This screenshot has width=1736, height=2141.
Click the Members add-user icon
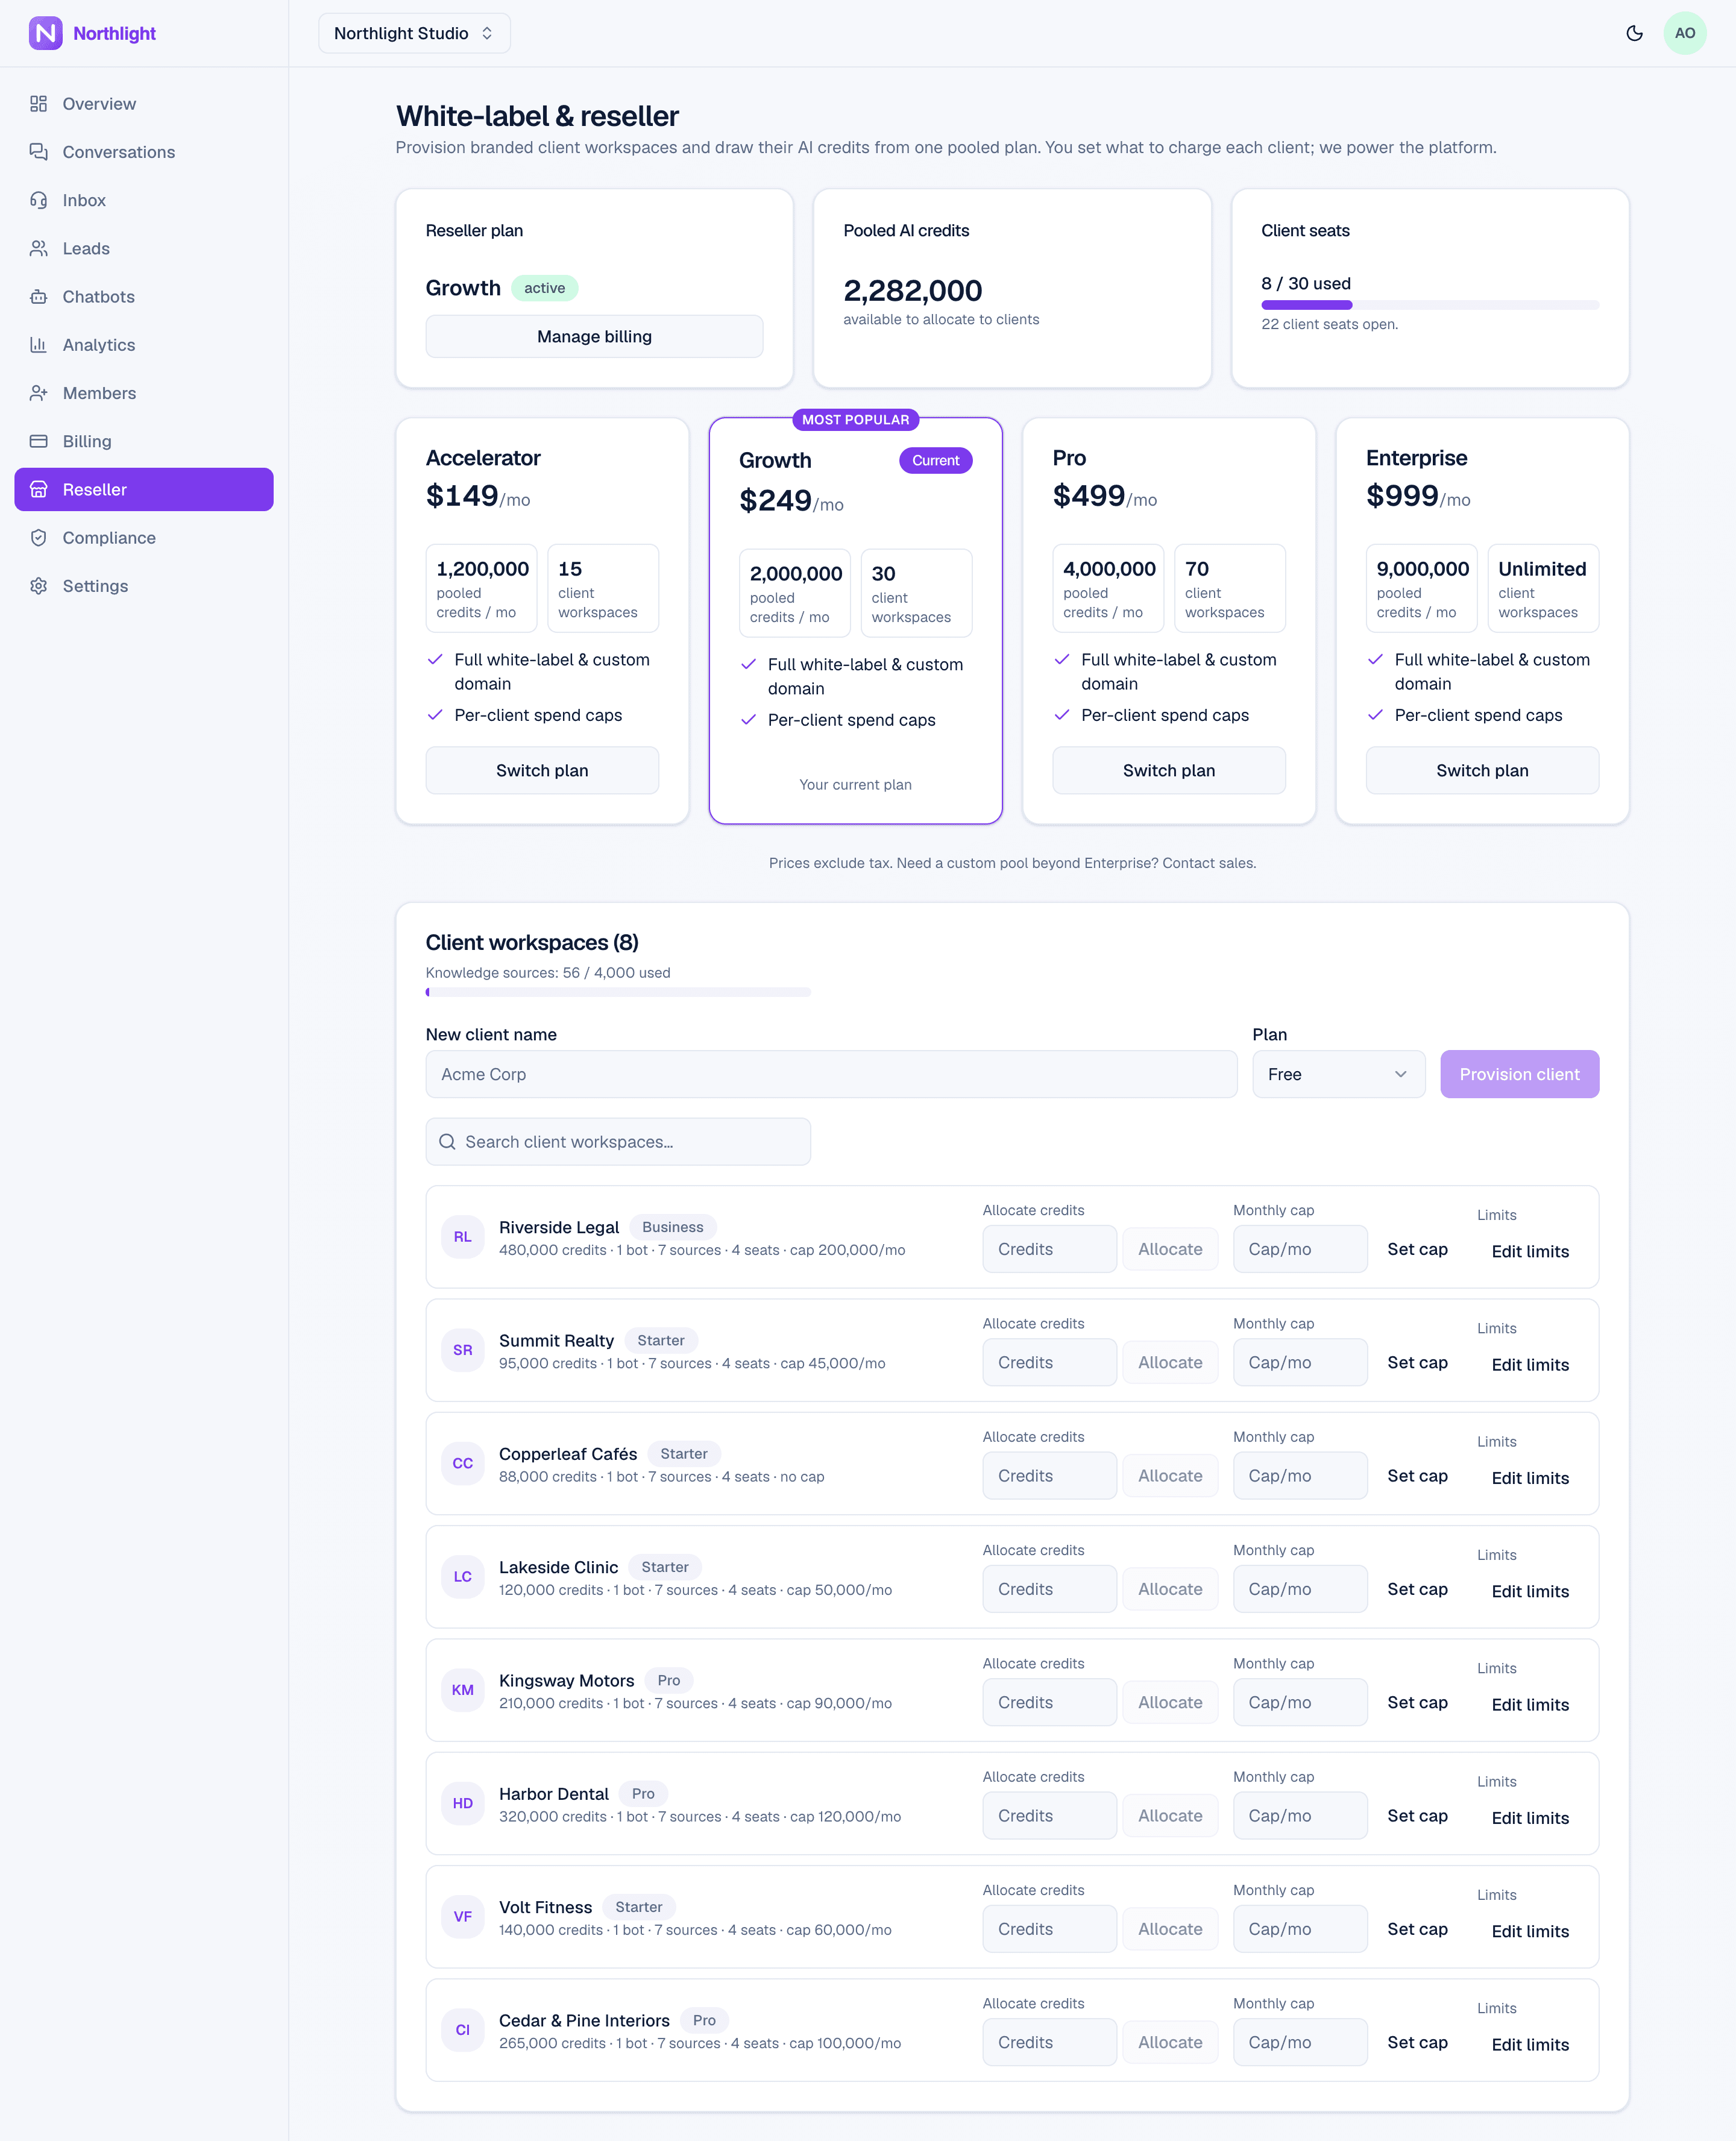(x=39, y=393)
